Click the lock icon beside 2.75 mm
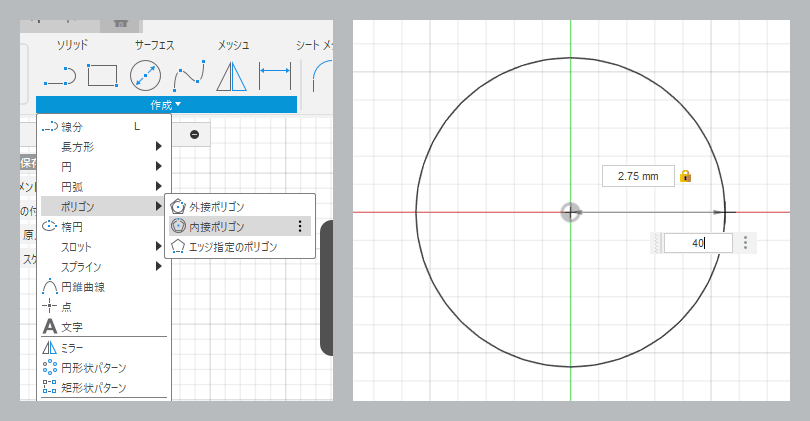The width and height of the screenshot is (810, 421). [x=686, y=176]
